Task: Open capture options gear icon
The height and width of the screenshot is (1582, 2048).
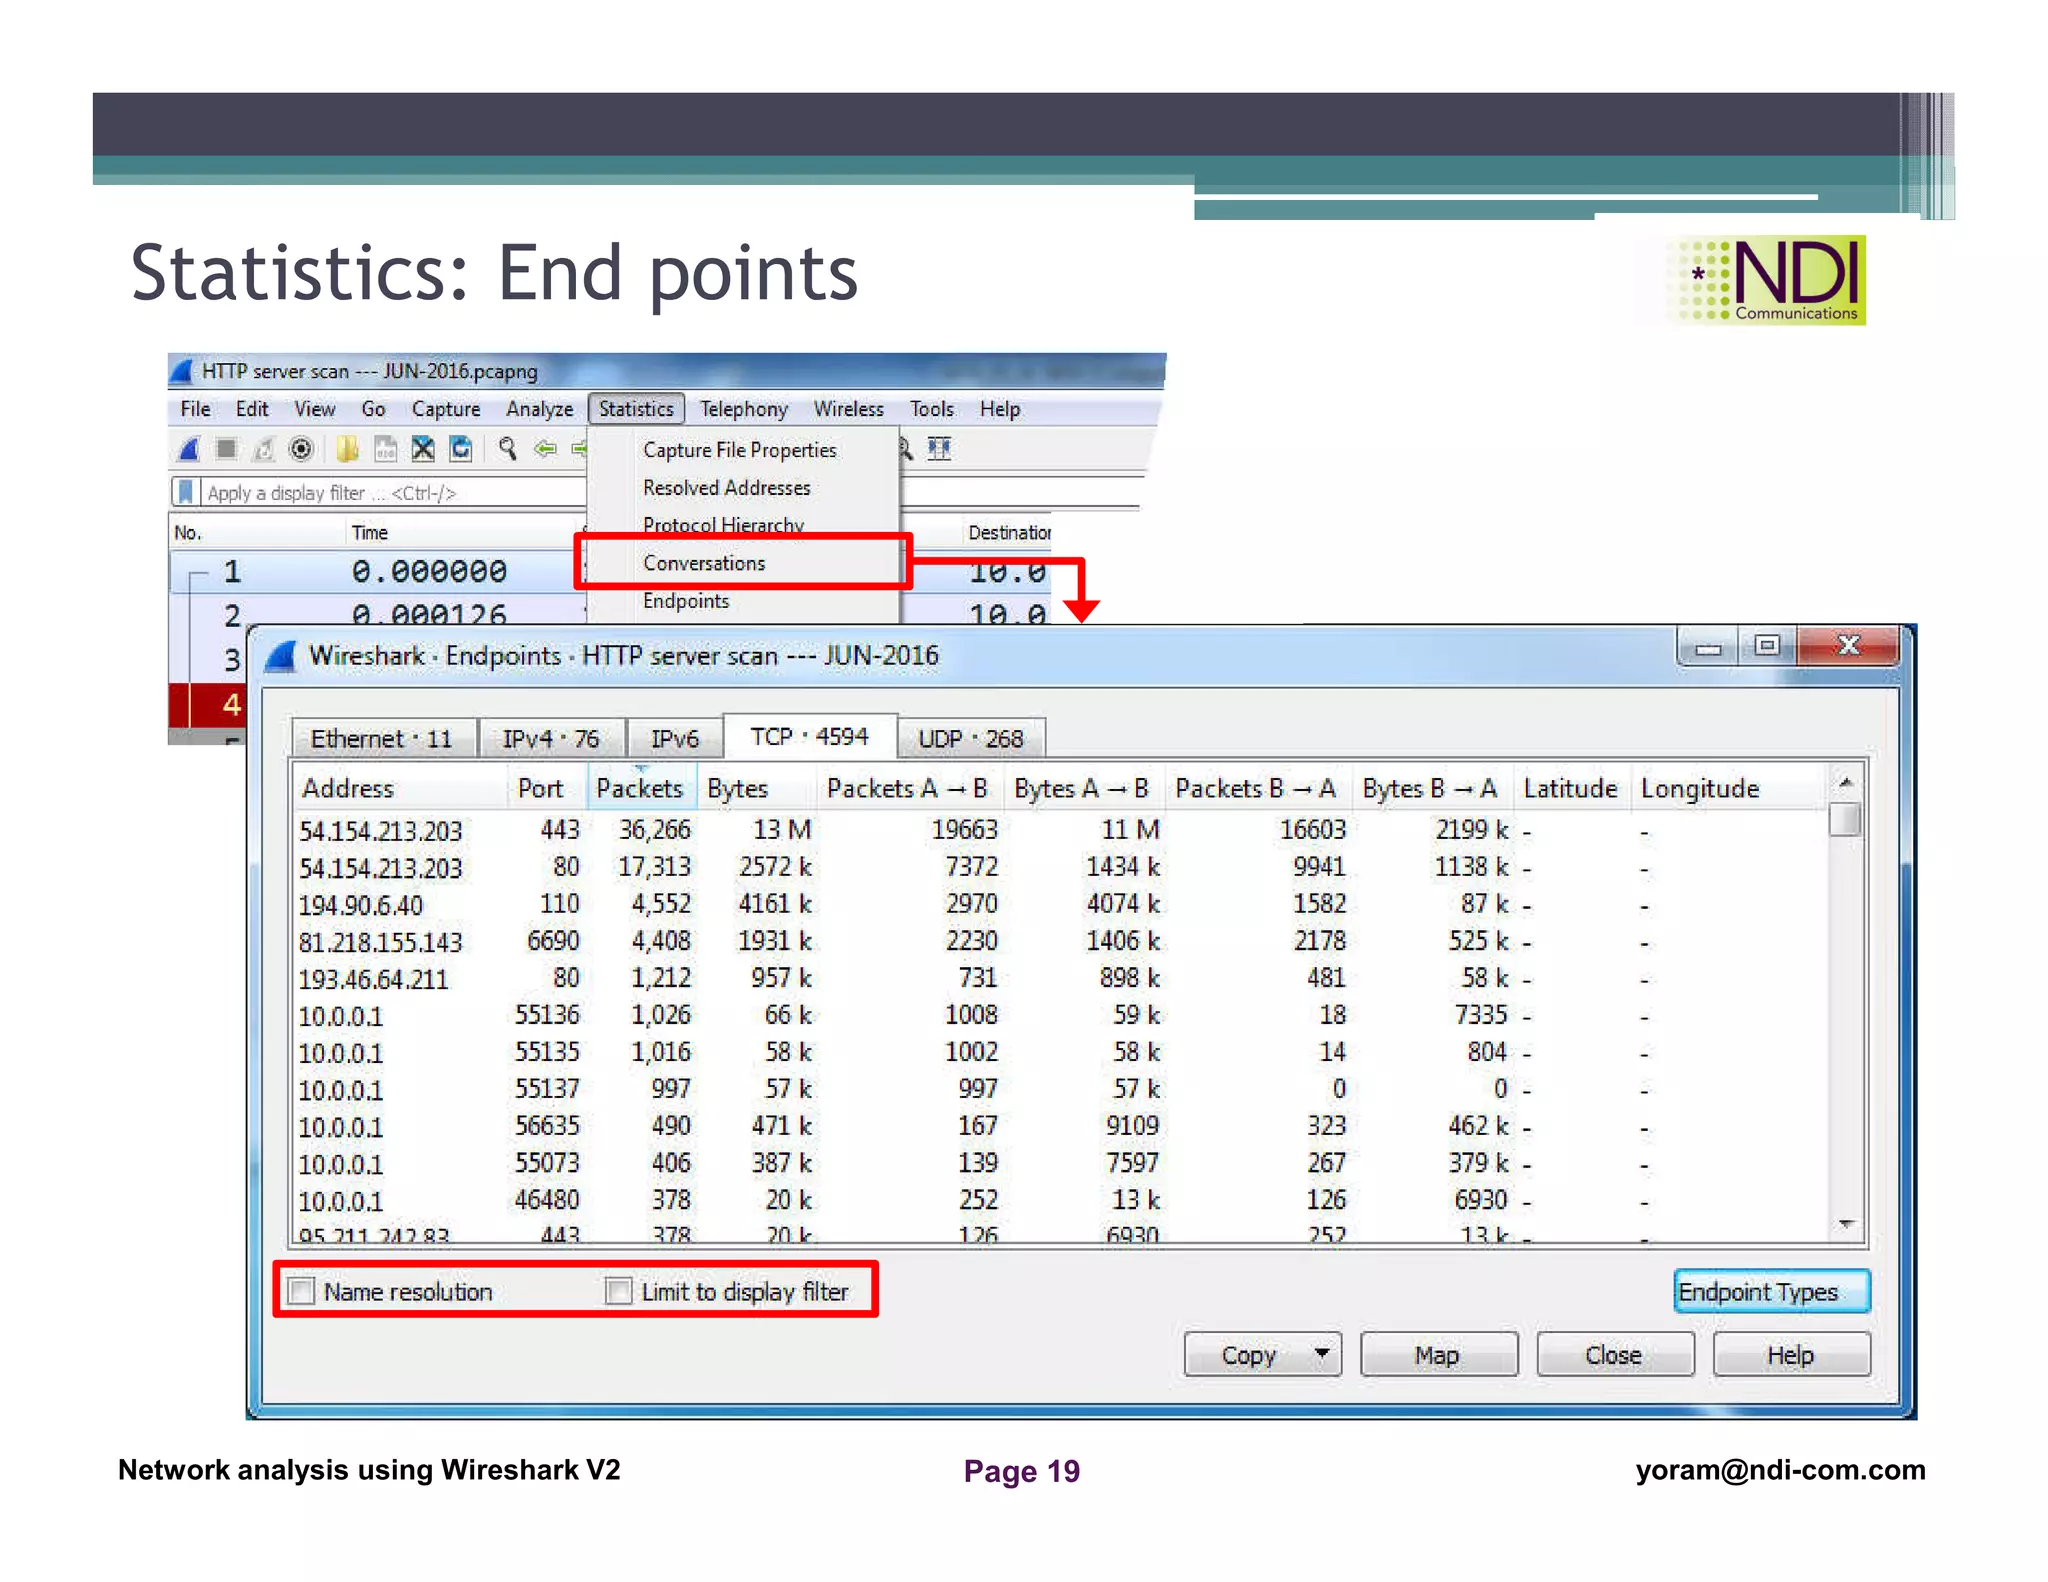Action: coord(301,449)
